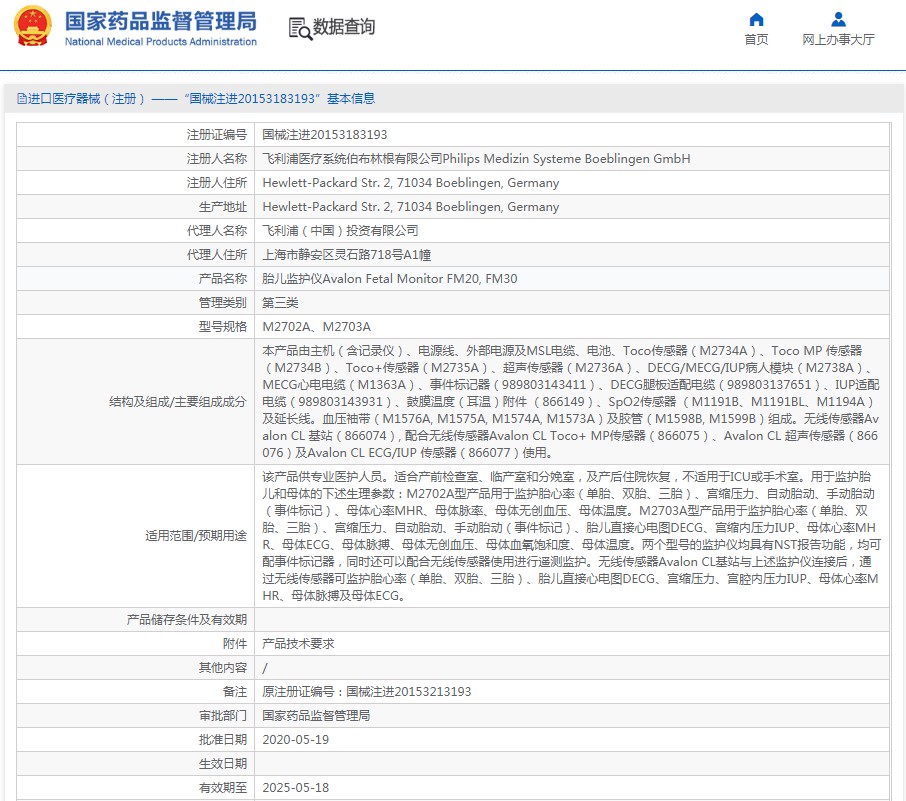This screenshot has width=906, height=801.
Task: Click the 注册人住所 Hewlett-Packard Str. address
Action: (410, 183)
